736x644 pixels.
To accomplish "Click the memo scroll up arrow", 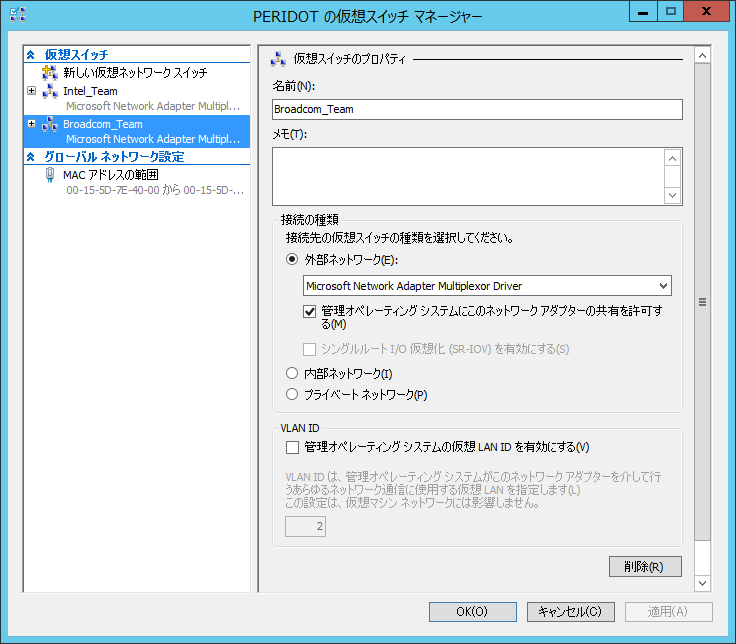I will click(672, 159).
